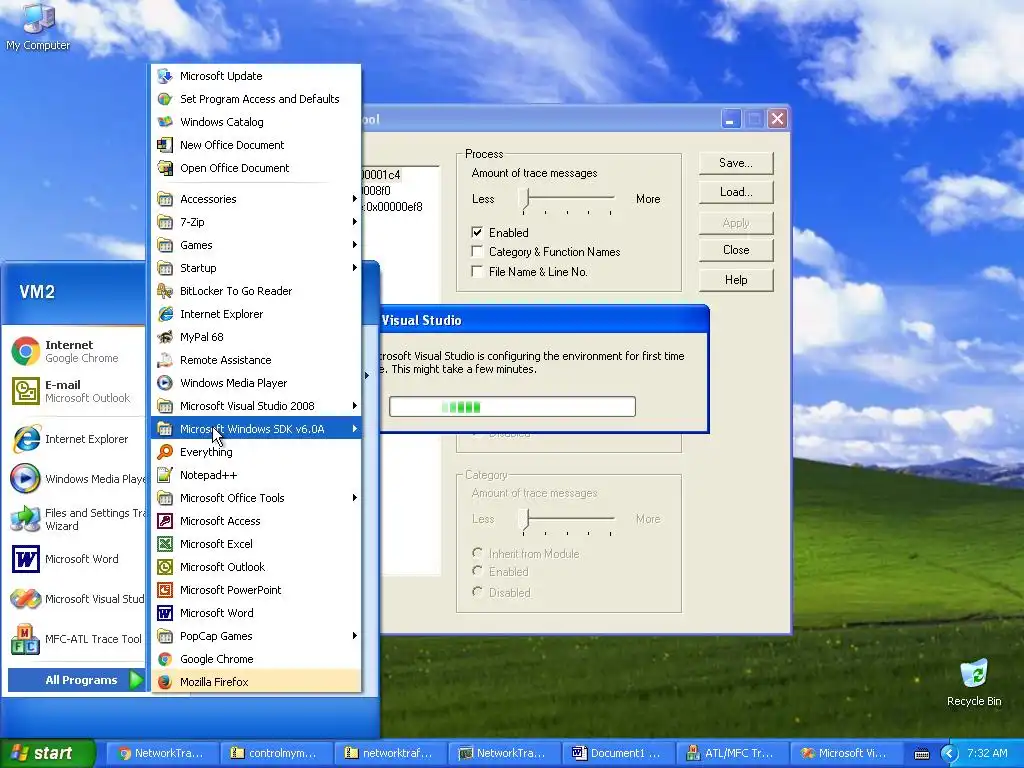Click Open Office Document icon
Viewport: 1024px width, 768px height.
coord(165,168)
